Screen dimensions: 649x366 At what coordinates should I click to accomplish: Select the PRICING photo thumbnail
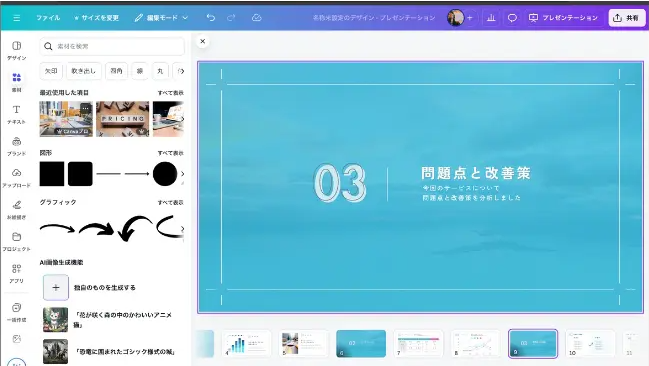[x=123, y=119]
